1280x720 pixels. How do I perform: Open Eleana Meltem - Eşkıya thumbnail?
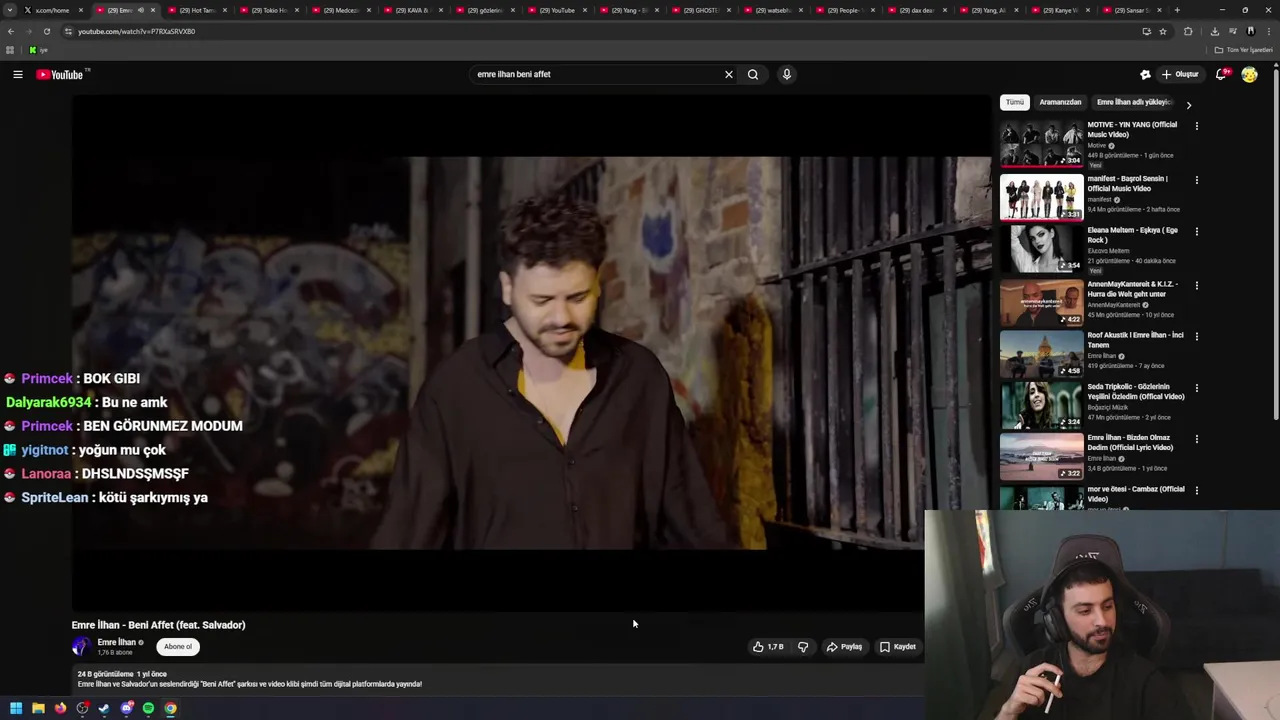1041,248
